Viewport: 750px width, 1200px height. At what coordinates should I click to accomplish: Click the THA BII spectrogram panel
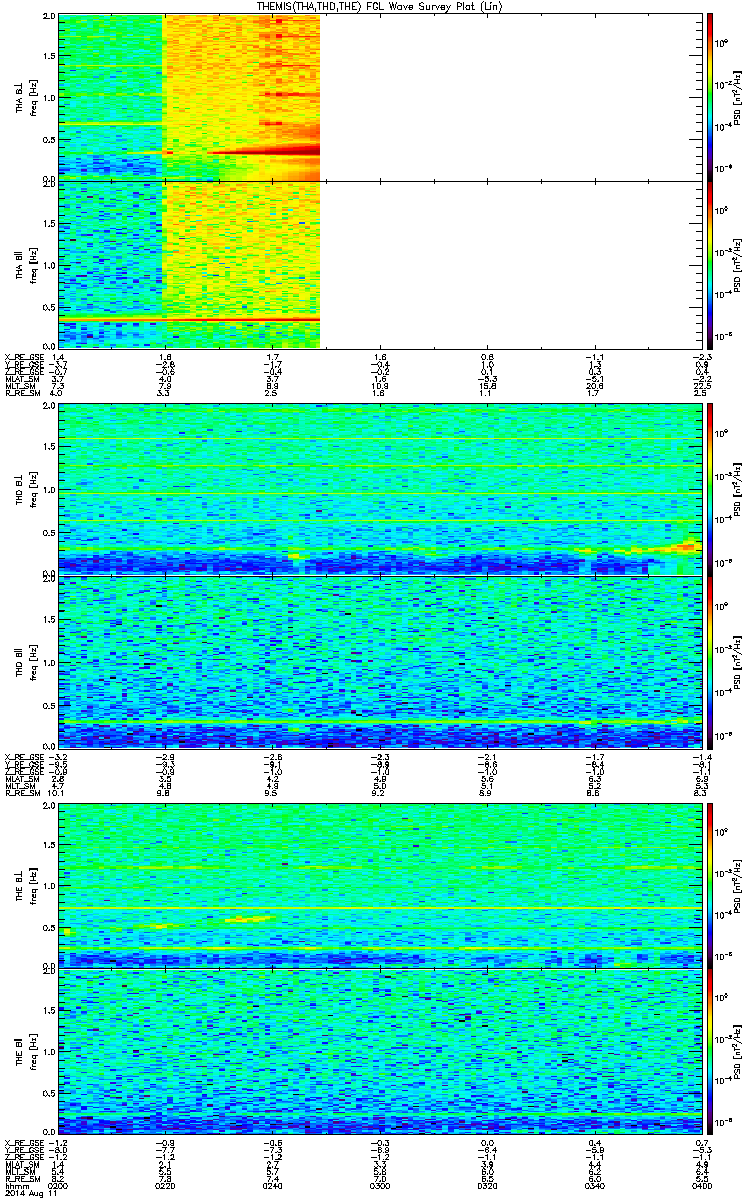(380, 263)
